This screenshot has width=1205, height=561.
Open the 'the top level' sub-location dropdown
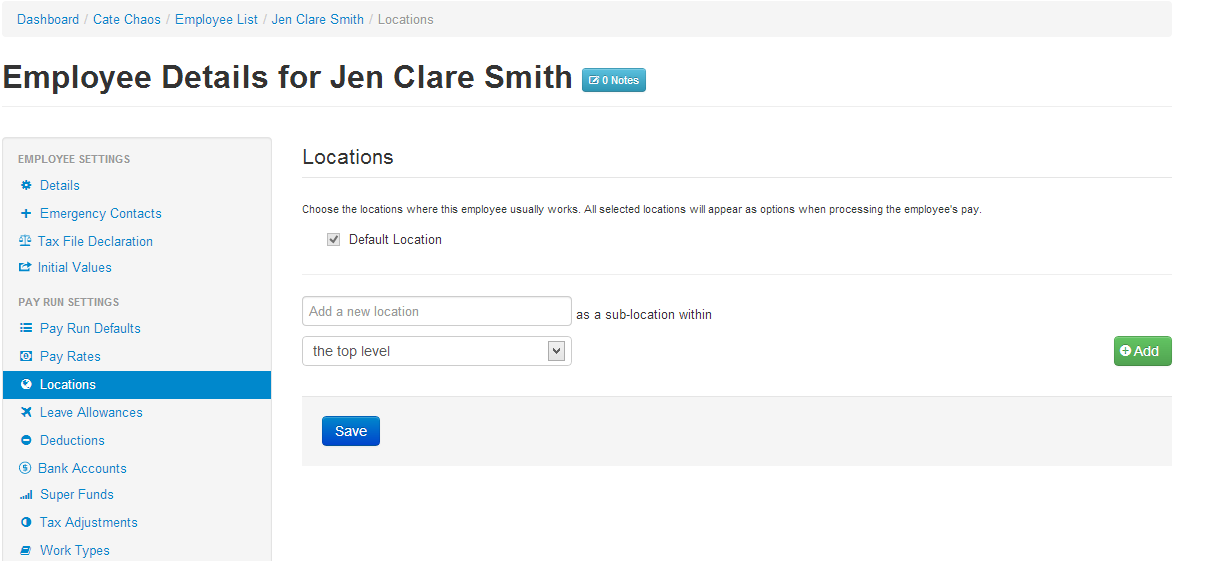click(437, 351)
